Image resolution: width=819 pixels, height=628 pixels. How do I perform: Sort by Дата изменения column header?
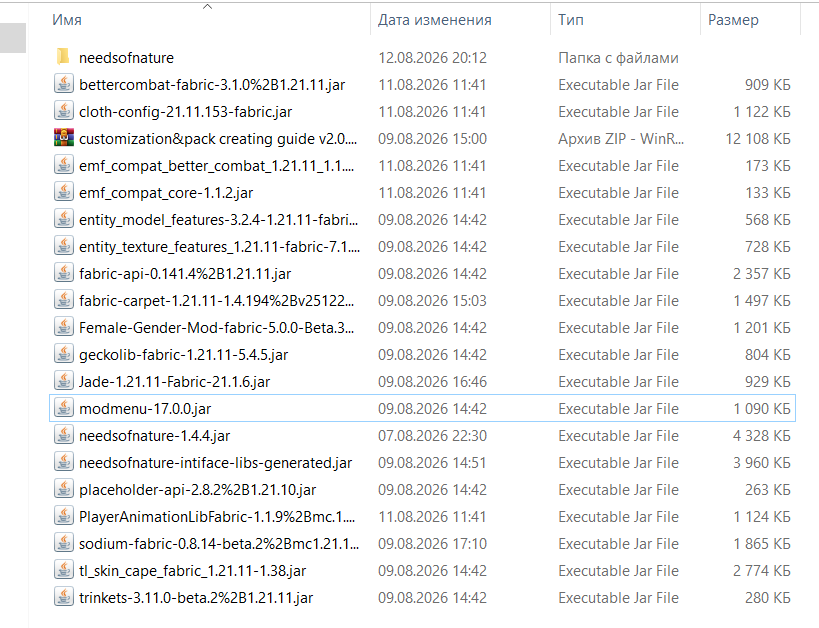pos(435,20)
